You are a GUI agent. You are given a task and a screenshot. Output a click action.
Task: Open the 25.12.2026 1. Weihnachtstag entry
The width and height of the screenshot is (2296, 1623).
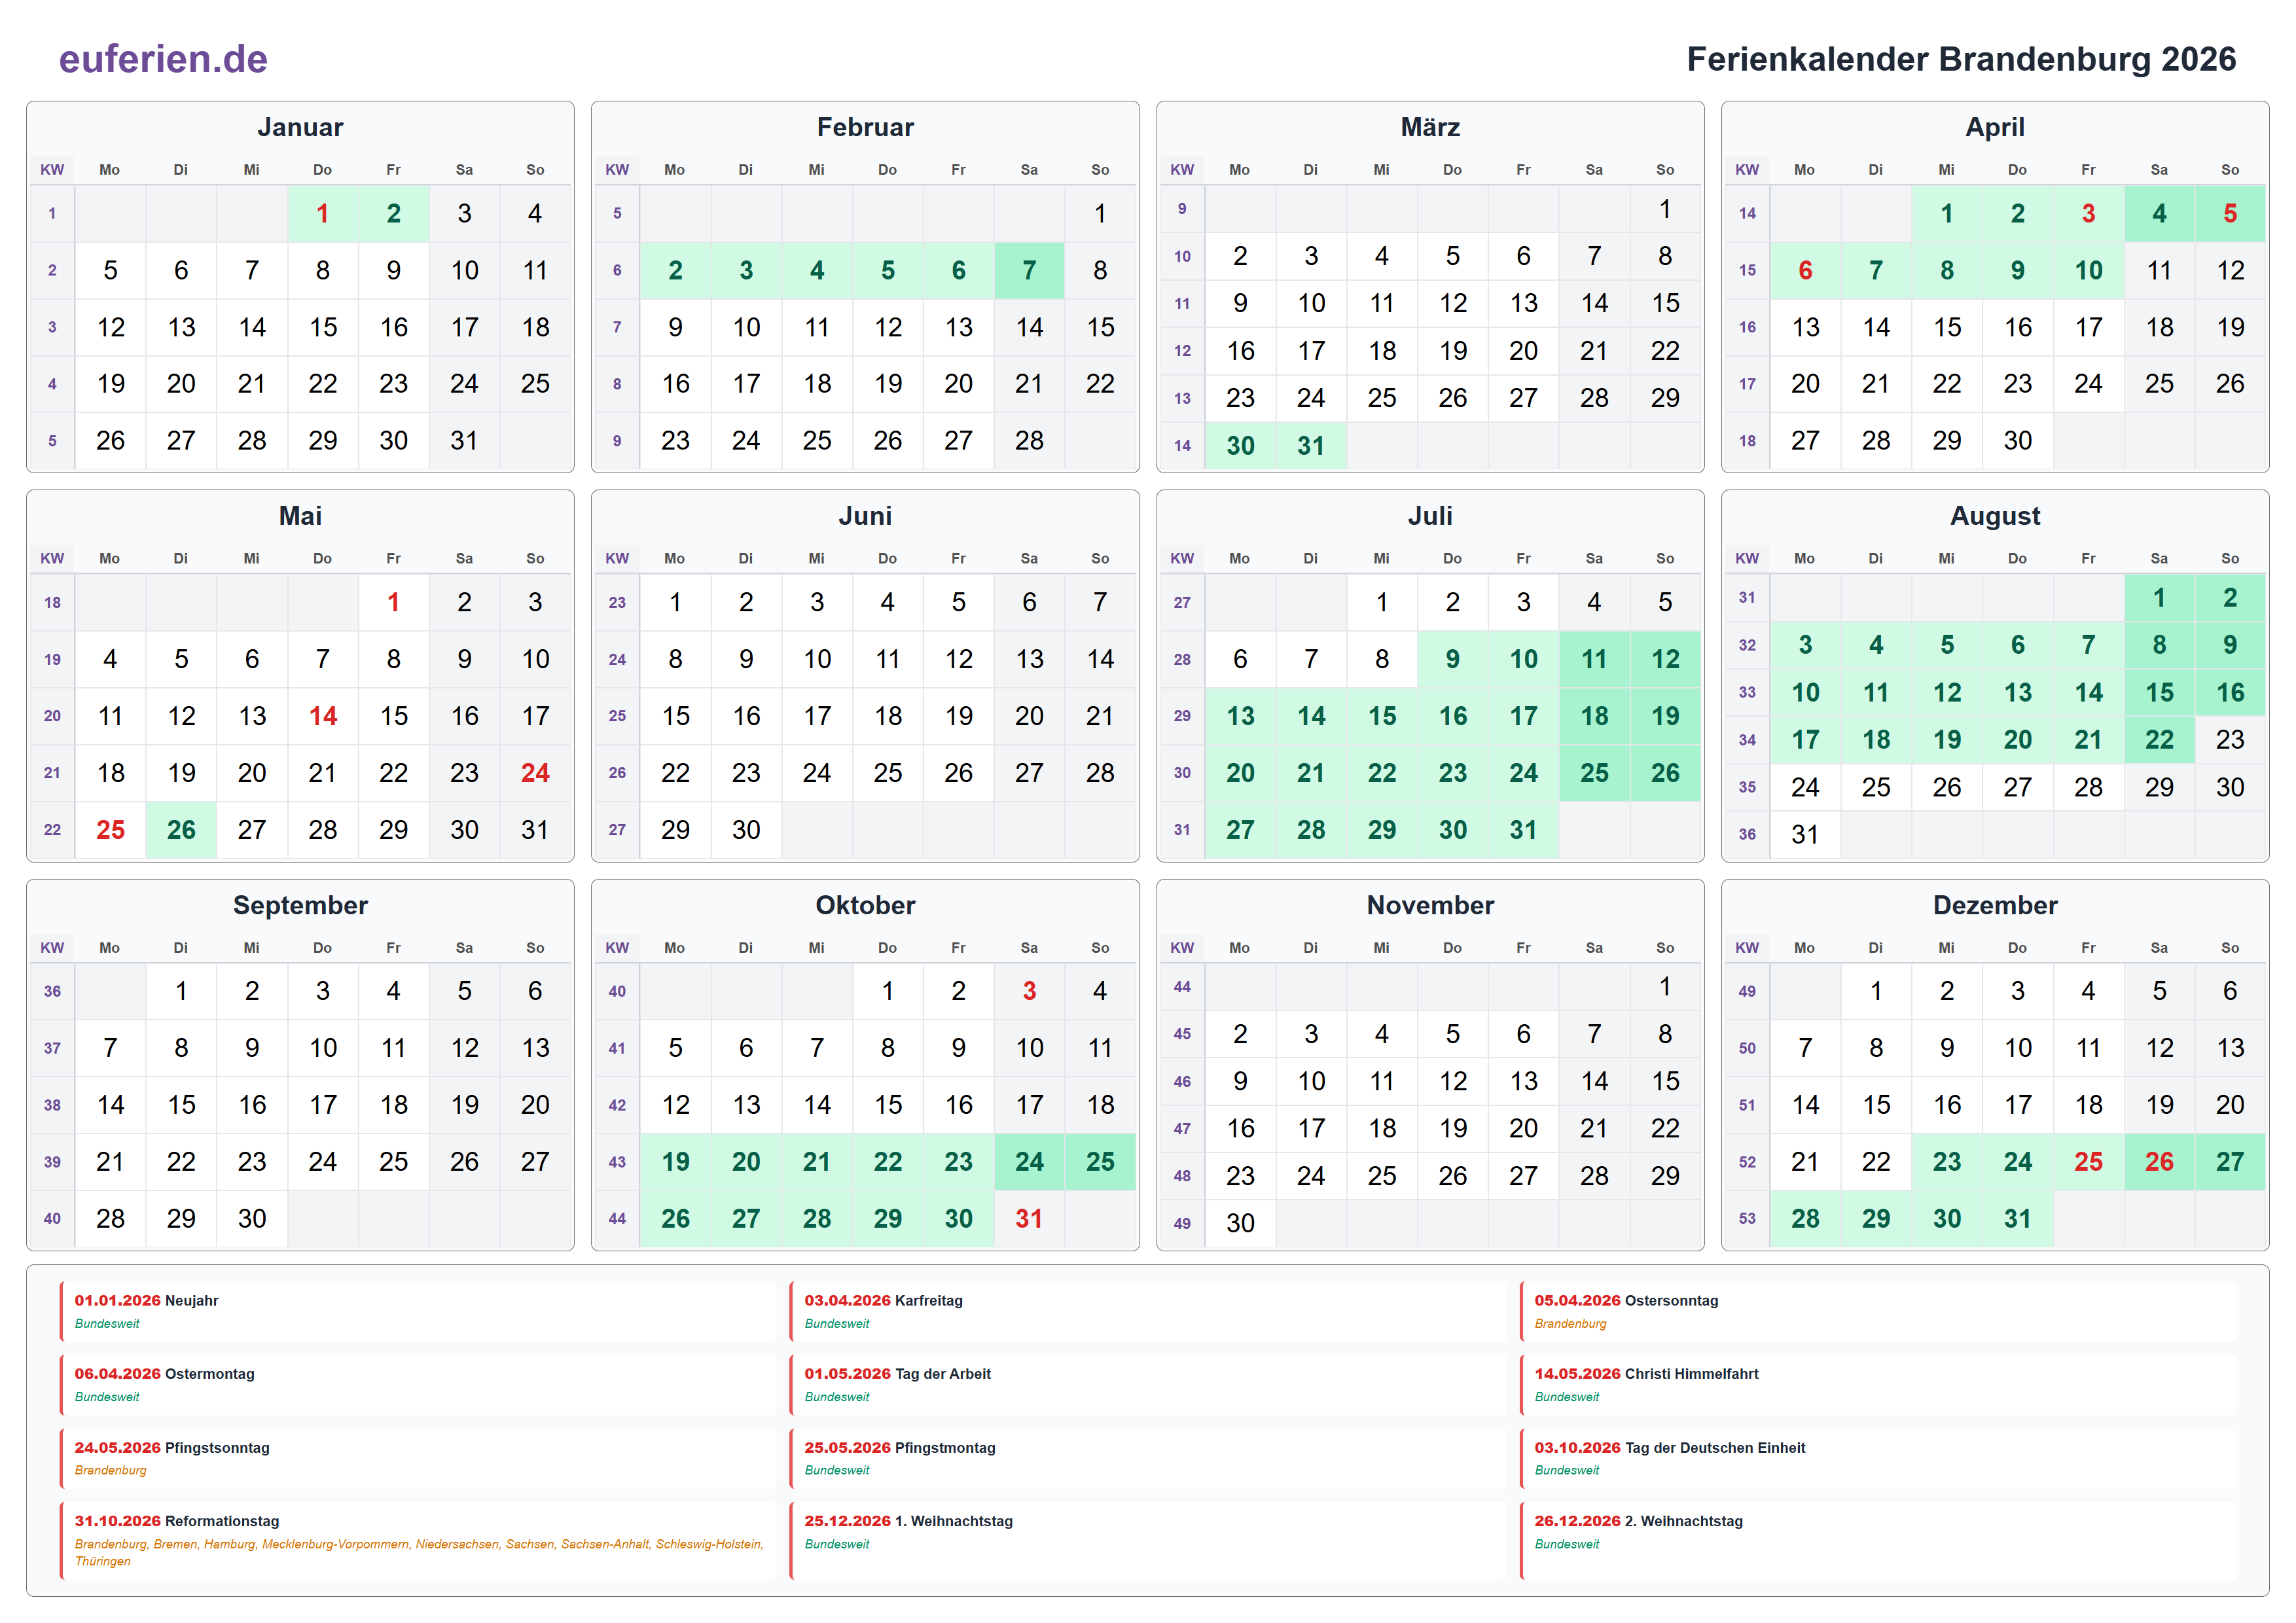(1148, 1540)
